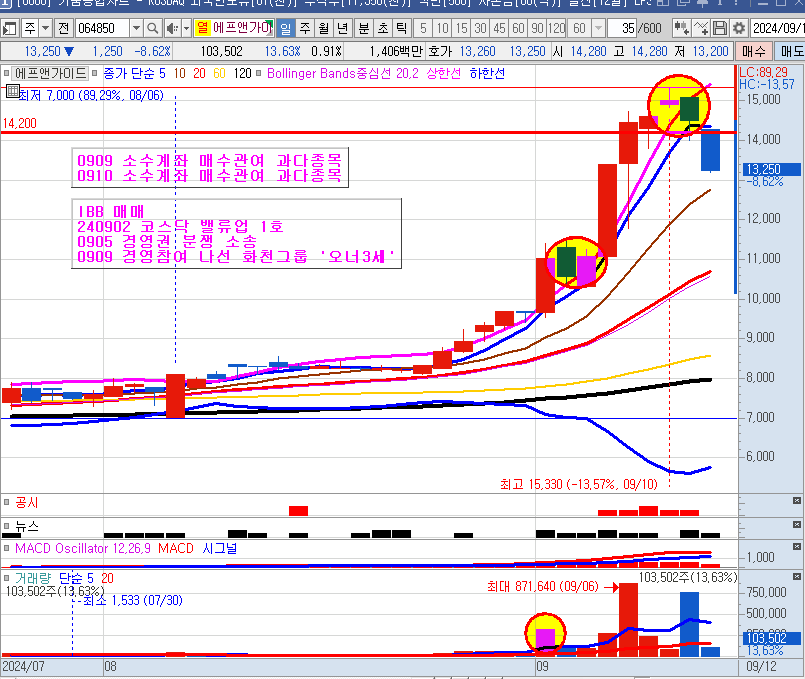Viewport: 805px width, 679px height.
Task: Click the stock search magnifier icon
Action: tap(153, 28)
